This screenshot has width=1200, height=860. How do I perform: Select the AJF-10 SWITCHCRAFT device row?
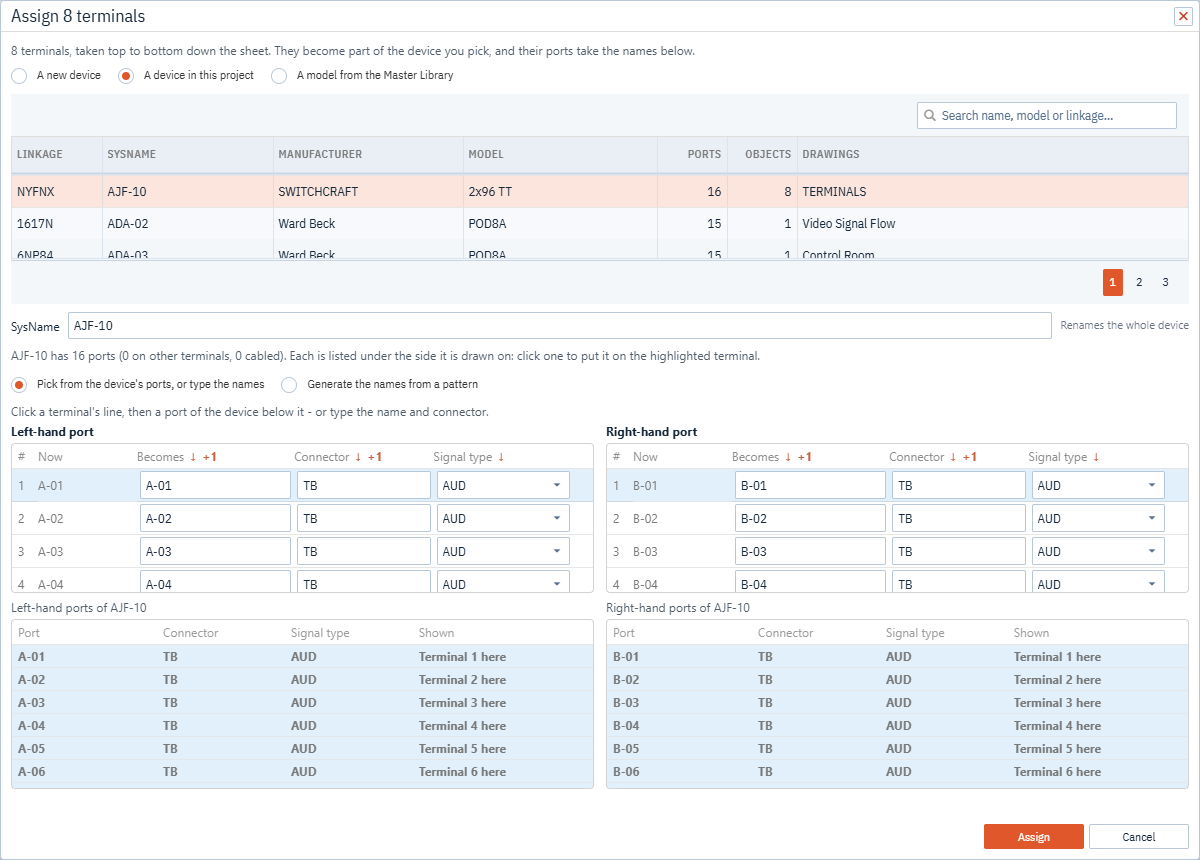pos(600,191)
